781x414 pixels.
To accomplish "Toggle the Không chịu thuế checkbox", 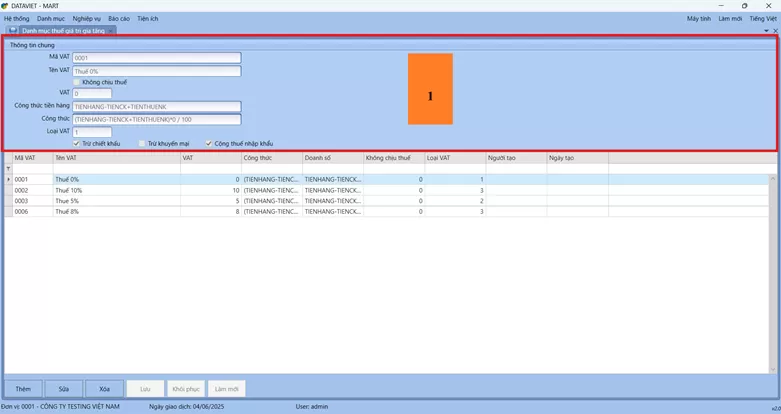I will pyautogui.click(x=76, y=82).
